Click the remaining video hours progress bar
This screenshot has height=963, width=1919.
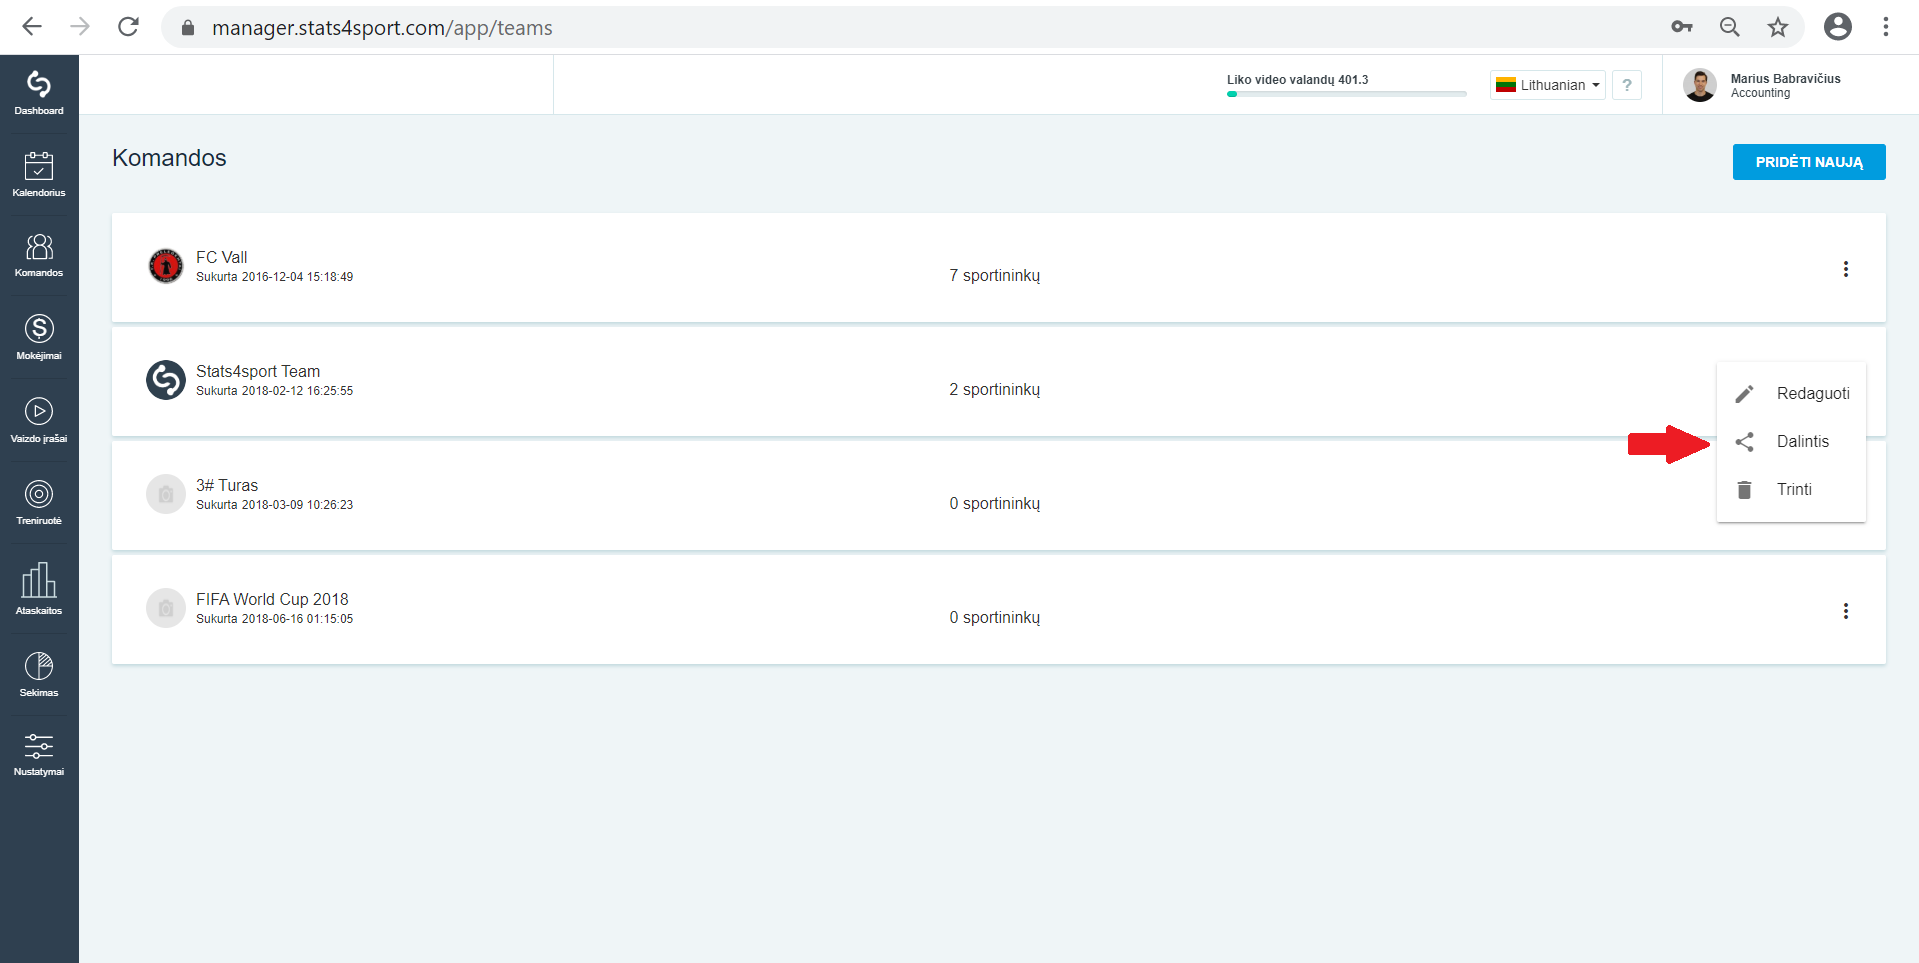point(1346,94)
